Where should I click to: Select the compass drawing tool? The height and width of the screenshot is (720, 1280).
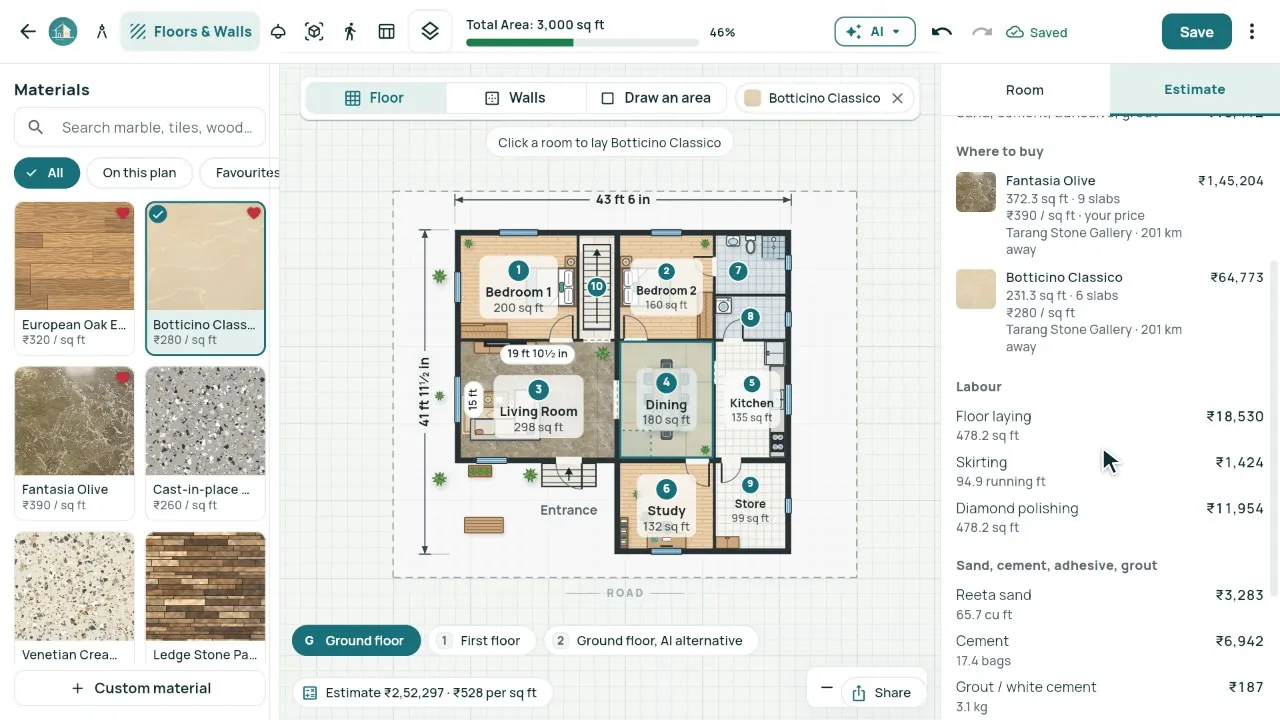pyautogui.click(x=102, y=32)
